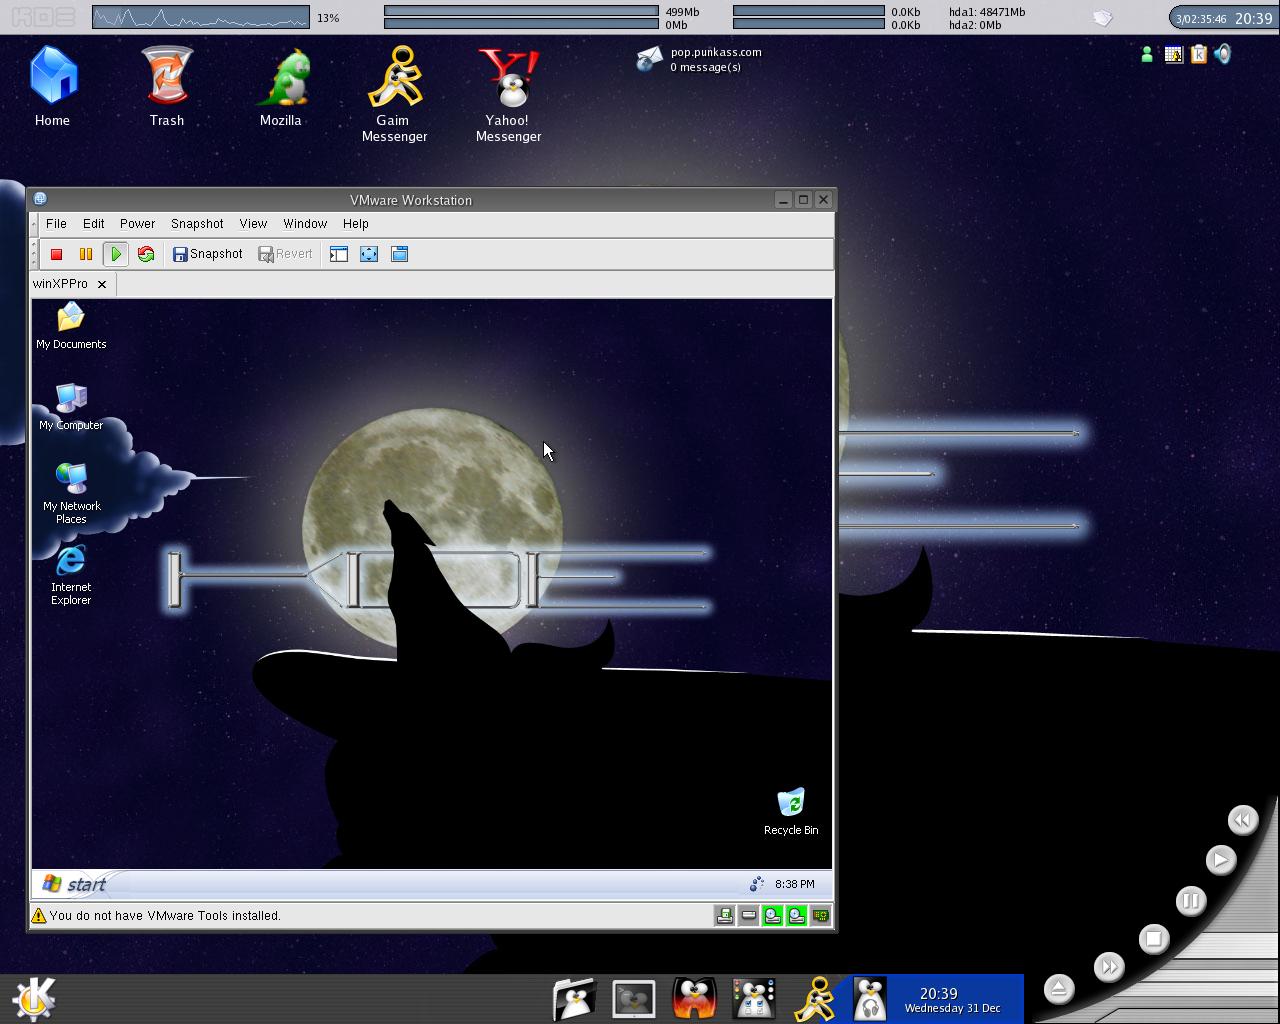The height and width of the screenshot is (1024, 1280).
Task: Click the pause media control button
Action: (x=1190, y=901)
